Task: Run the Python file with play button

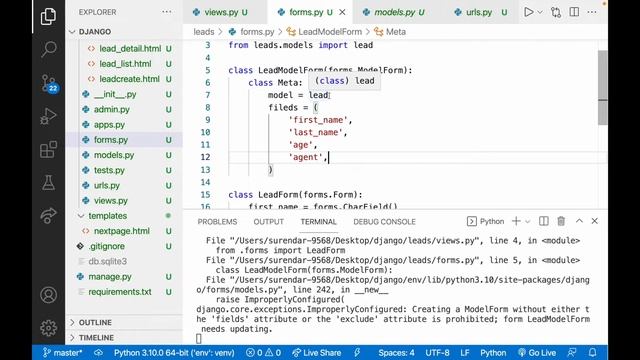Action: [529, 12]
